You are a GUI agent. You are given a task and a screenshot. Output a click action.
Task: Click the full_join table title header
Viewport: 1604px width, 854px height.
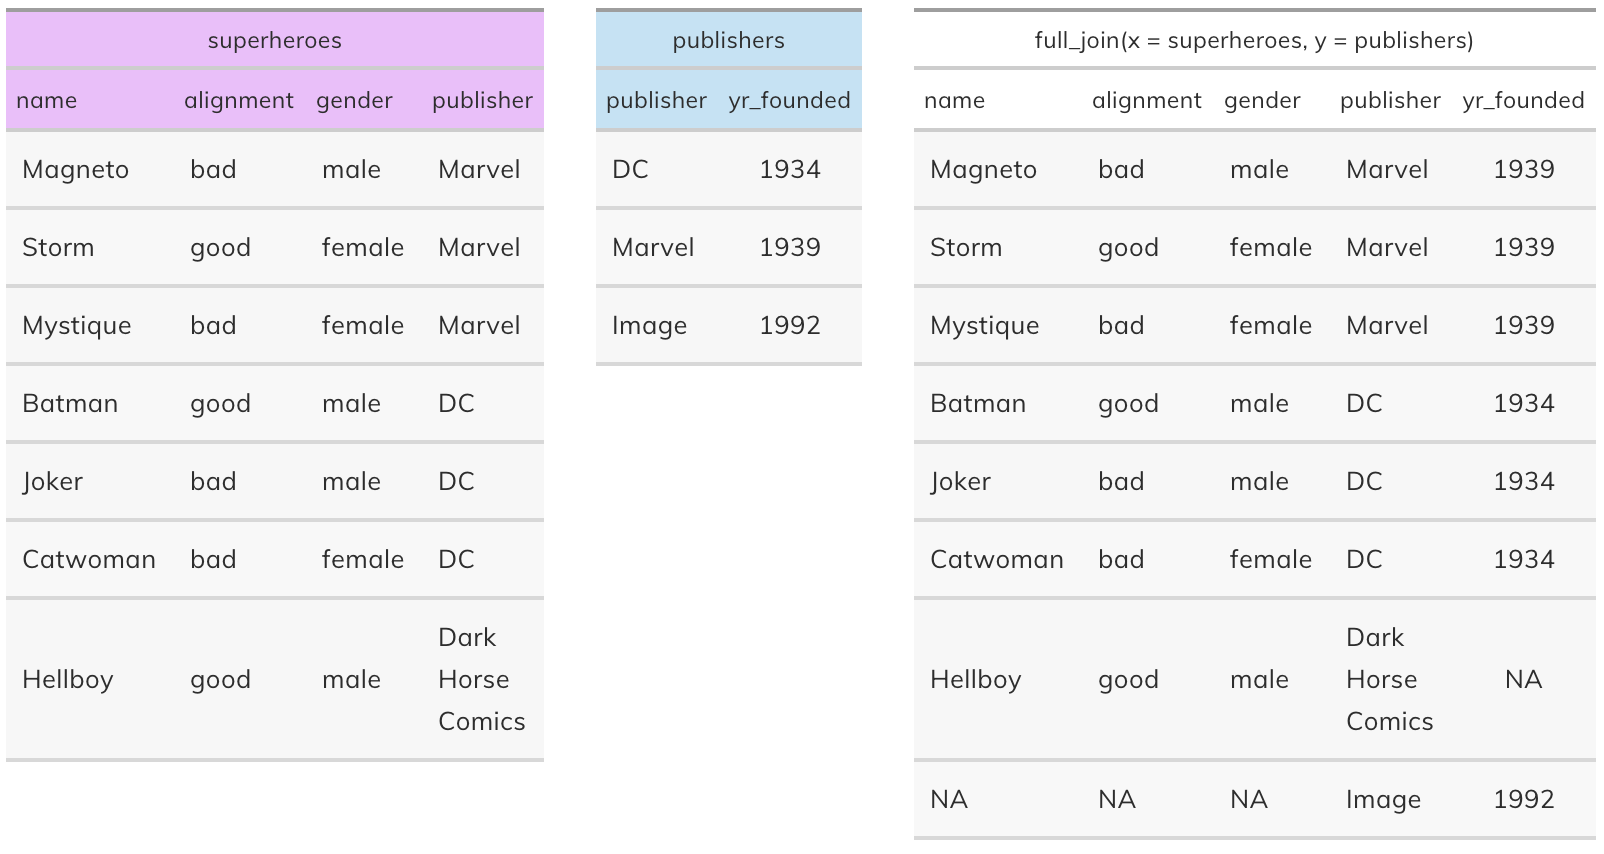(1254, 40)
